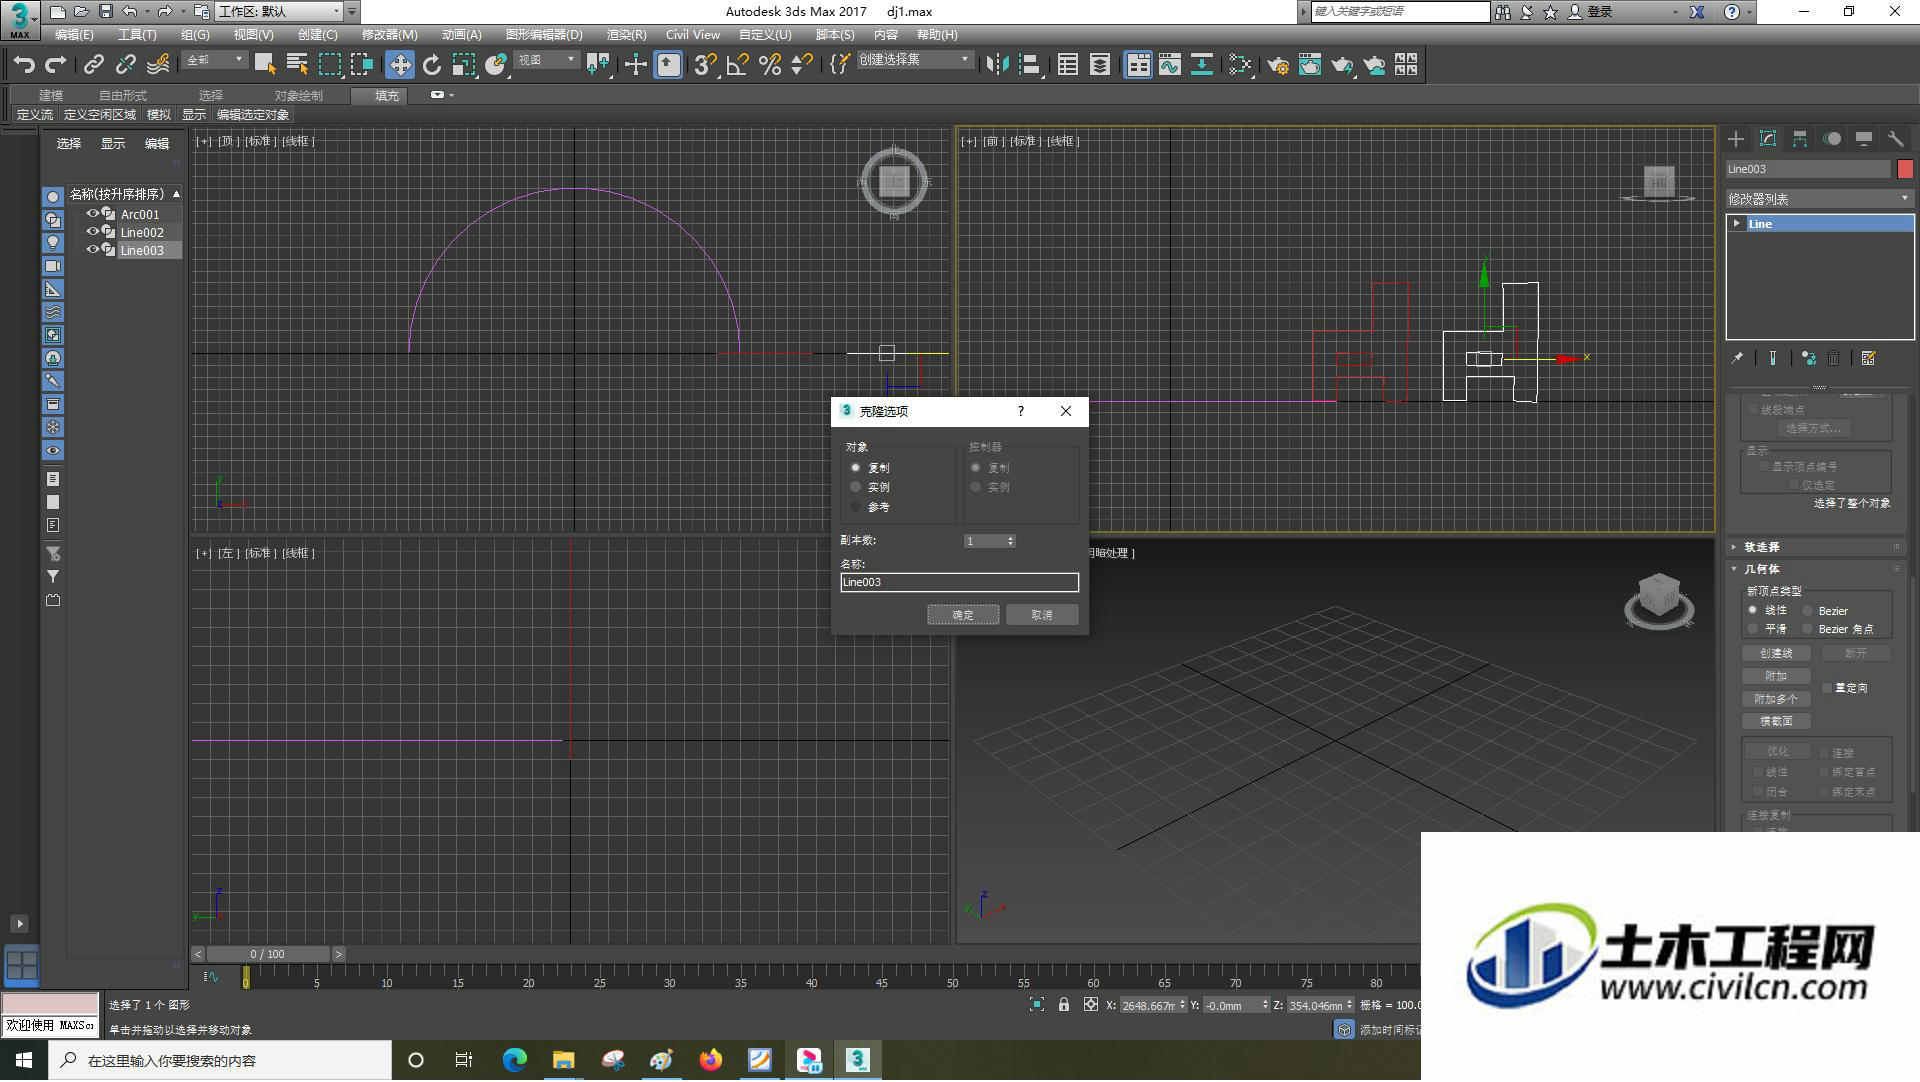Image resolution: width=1920 pixels, height=1082 pixels.
Task: Open the 渲染(R) menu
Action: coord(627,34)
